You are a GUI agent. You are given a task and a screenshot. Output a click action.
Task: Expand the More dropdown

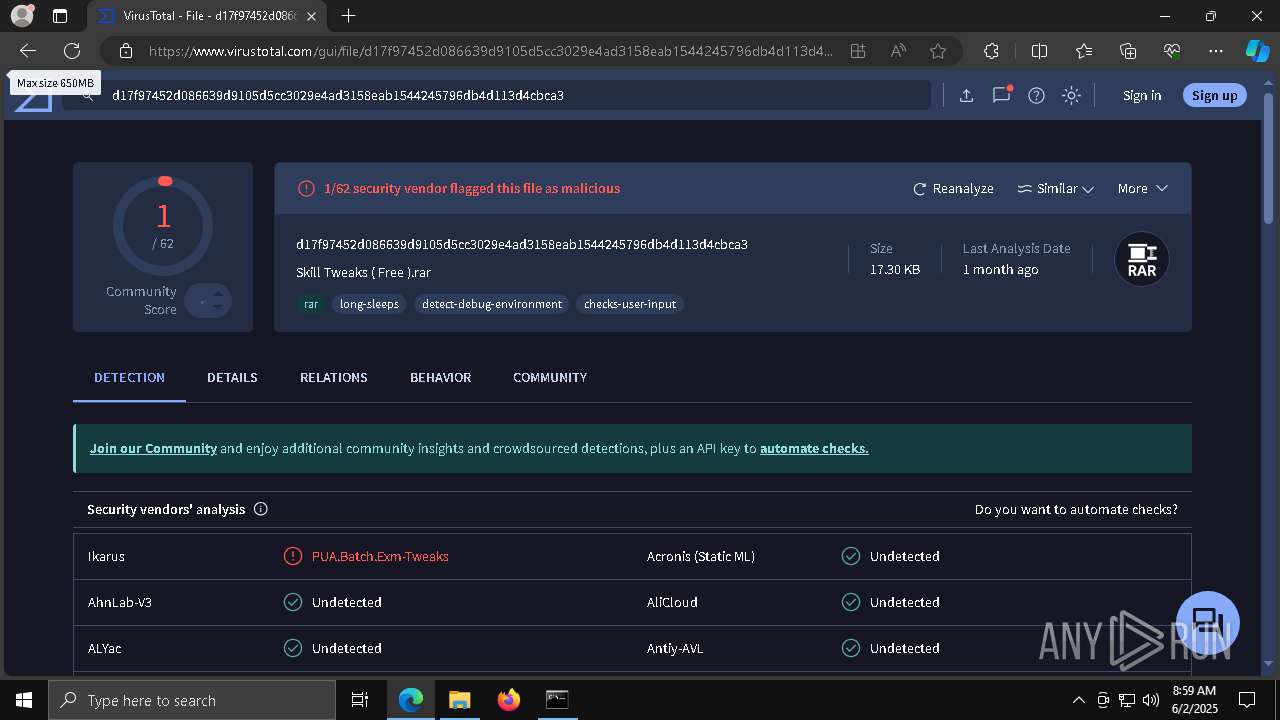coord(1143,188)
